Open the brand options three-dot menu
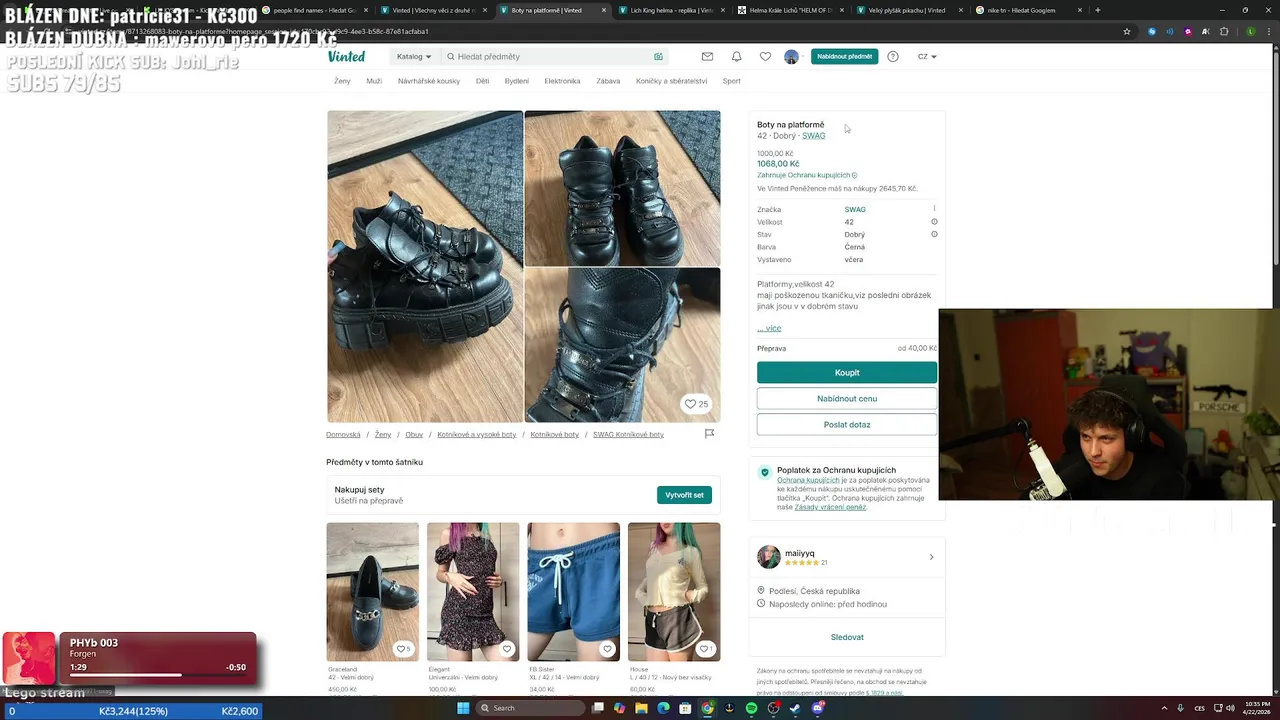 pos(934,209)
